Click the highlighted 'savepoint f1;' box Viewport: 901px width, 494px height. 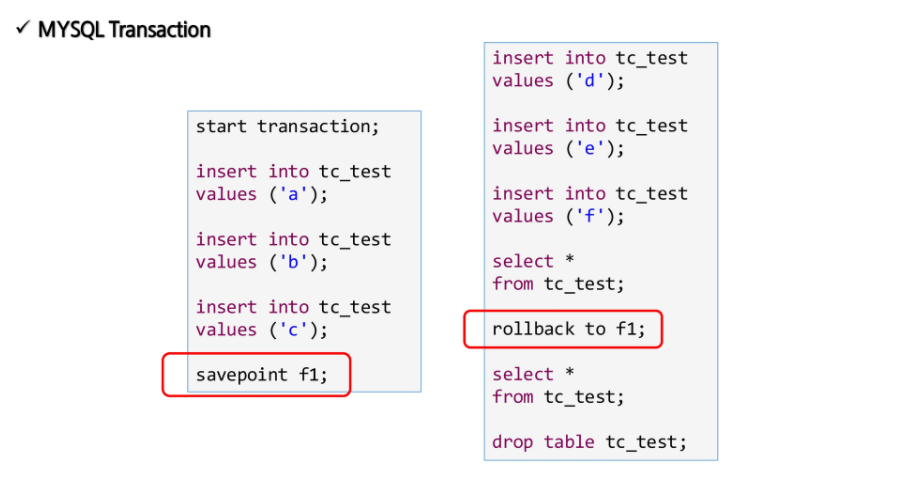pos(256,375)
